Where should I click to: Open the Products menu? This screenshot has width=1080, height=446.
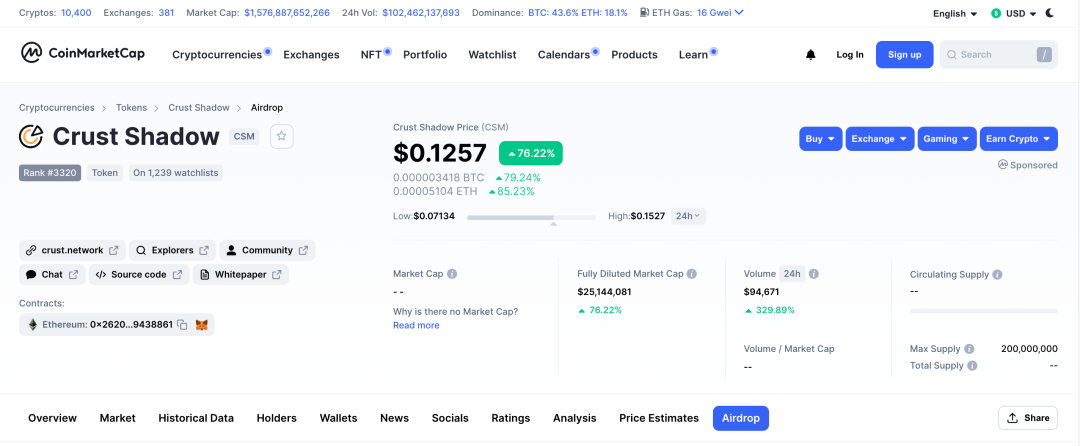point(634,55)
